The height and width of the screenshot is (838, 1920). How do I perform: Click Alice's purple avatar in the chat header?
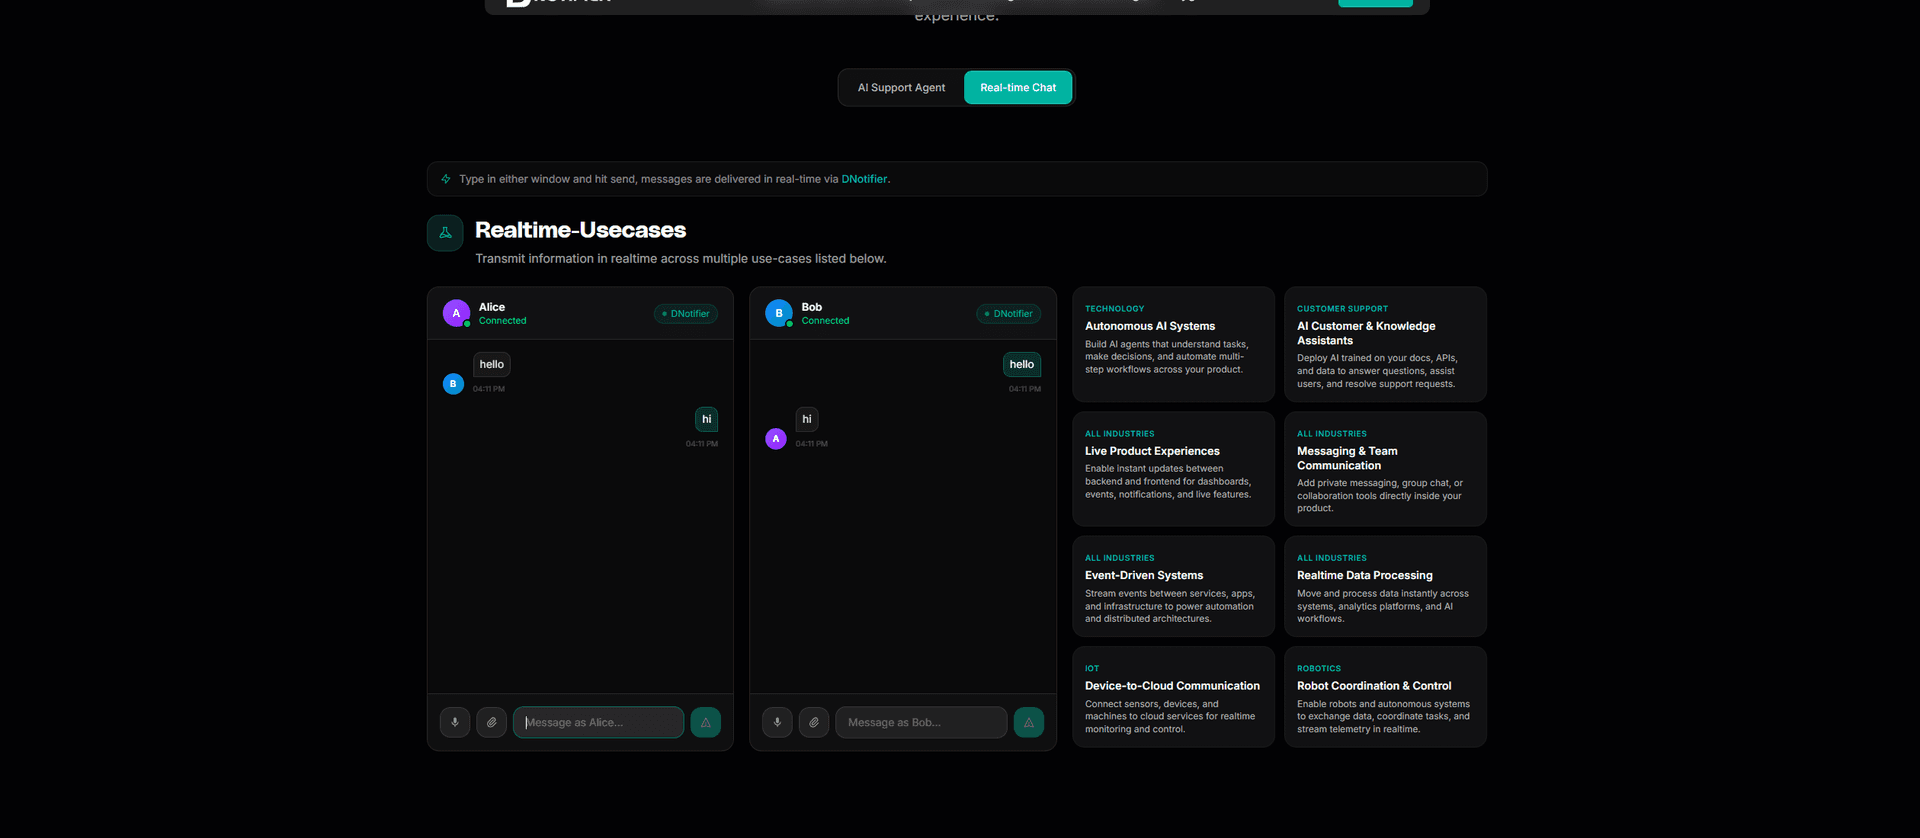click(x=456, y=313)
